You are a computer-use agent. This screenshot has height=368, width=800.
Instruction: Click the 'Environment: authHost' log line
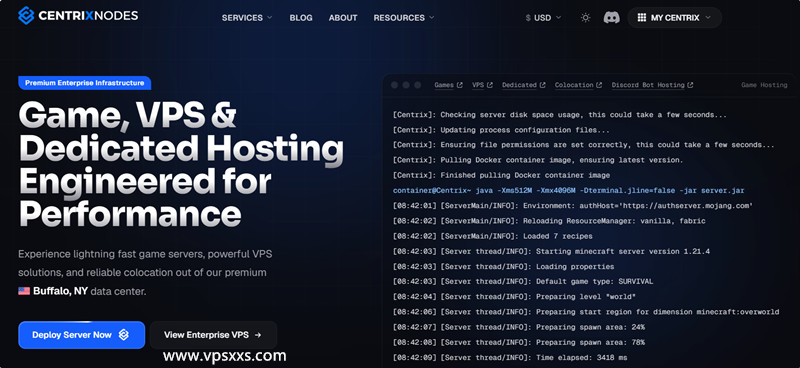573,206
